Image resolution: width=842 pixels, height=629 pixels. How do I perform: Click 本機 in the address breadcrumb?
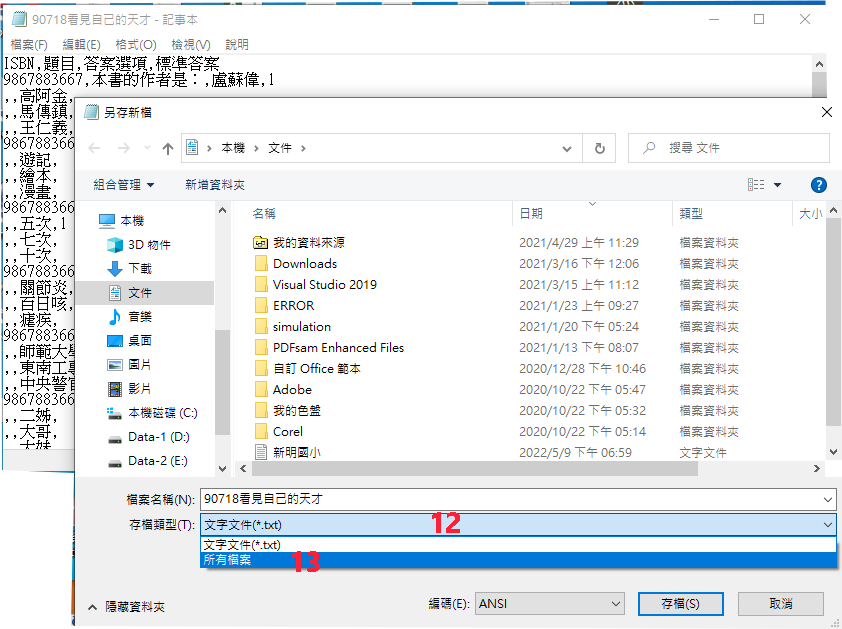tap(233, 148)
